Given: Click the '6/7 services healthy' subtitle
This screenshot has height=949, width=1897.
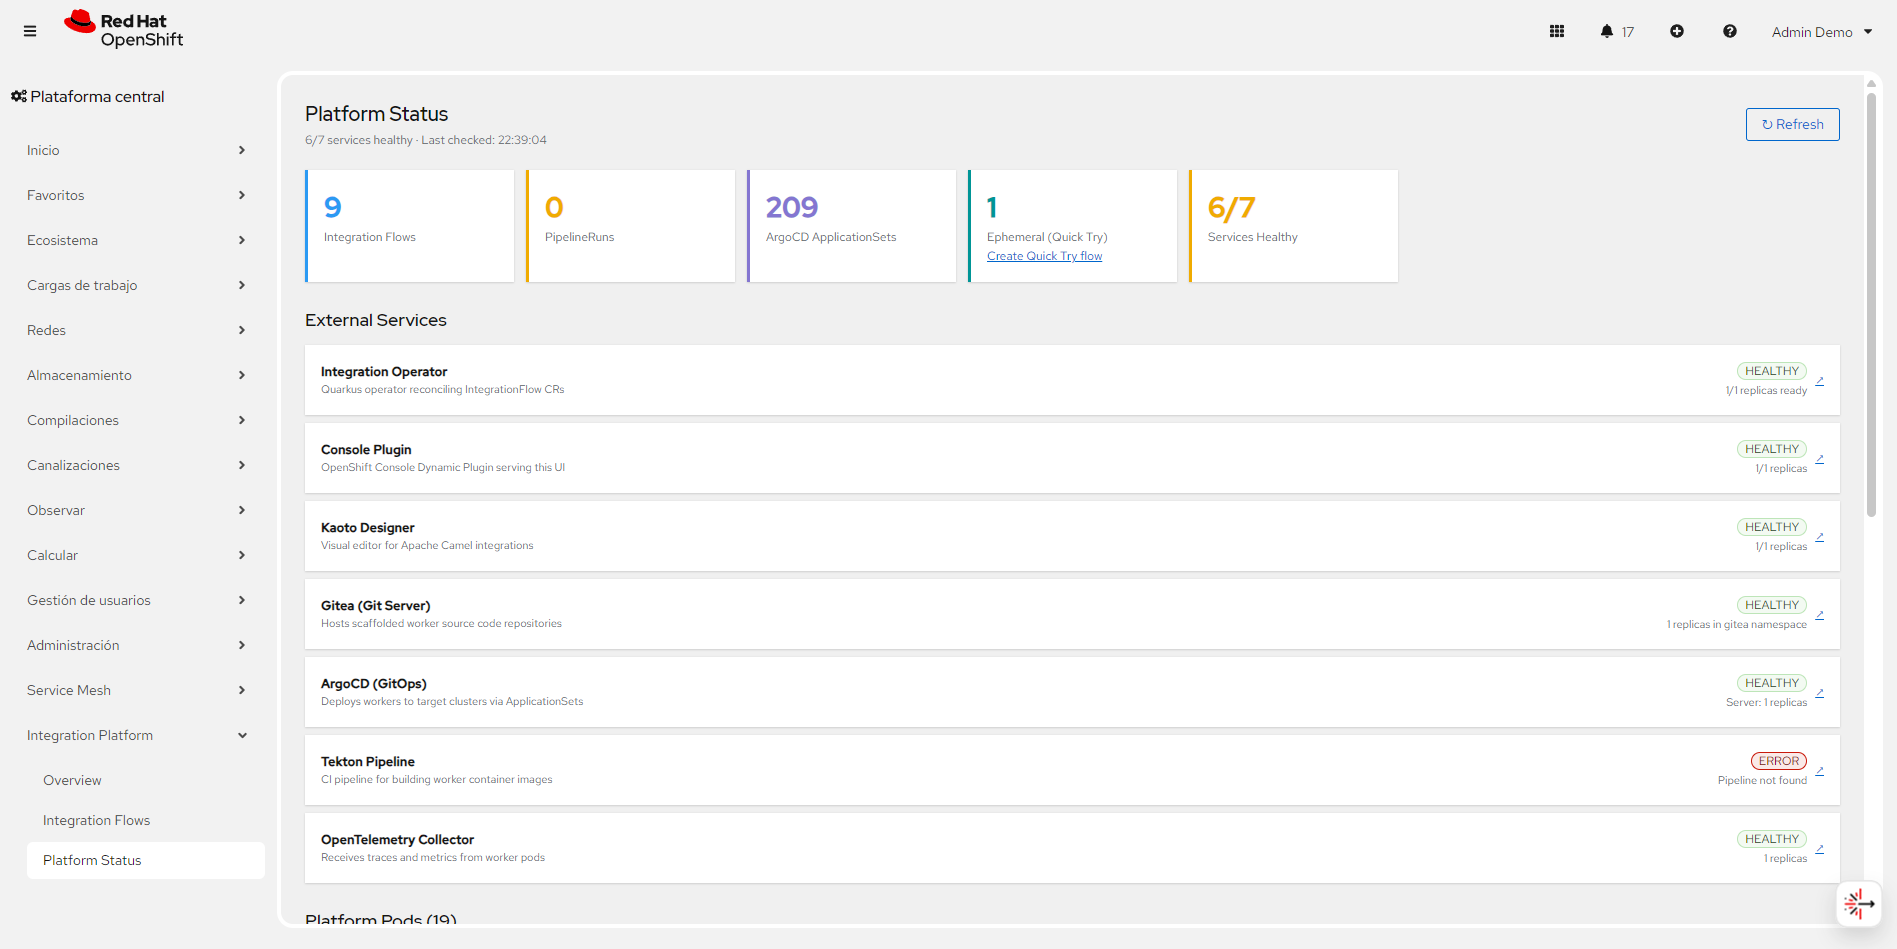Looking at the screenshot, I should click(359, 140).
